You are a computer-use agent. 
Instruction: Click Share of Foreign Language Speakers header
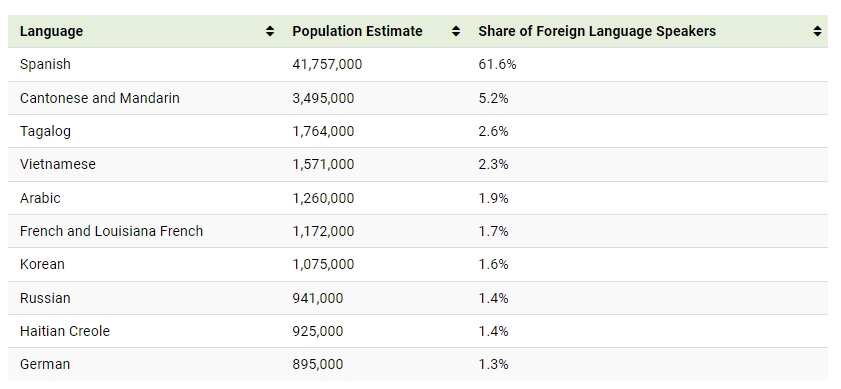pyautogui.click(x=597, y=31)
